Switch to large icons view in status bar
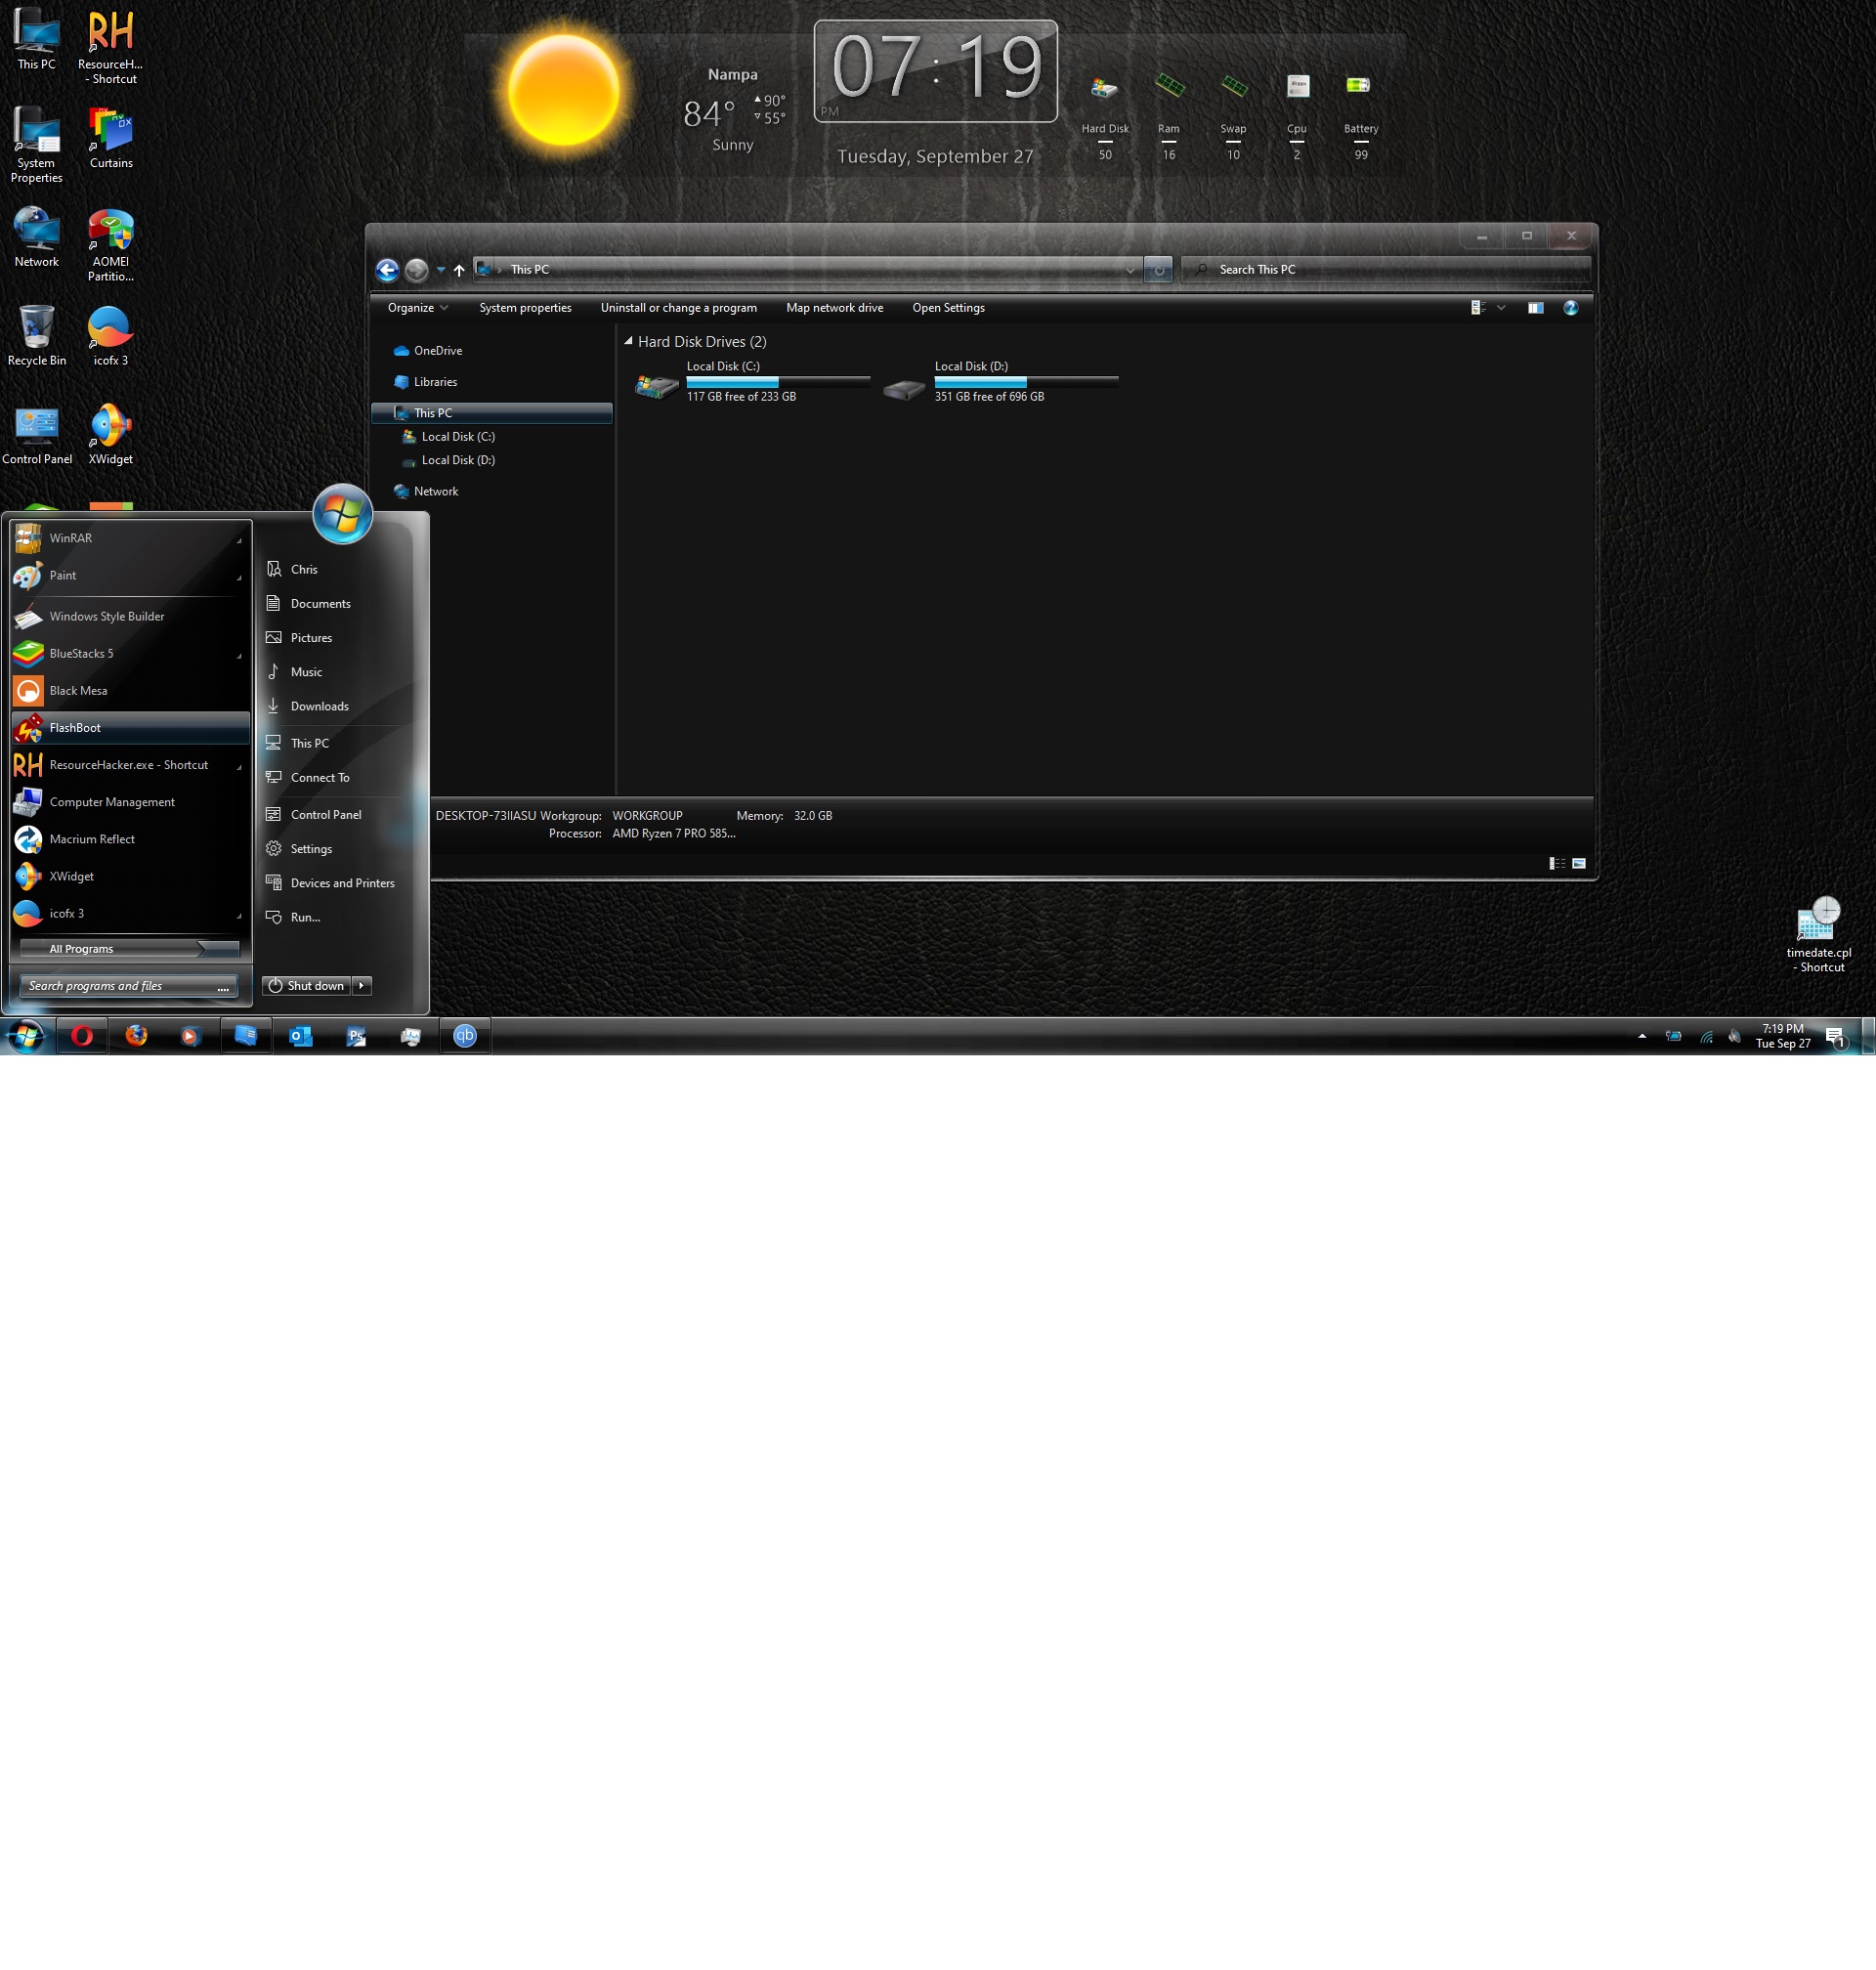The height and width of the screenshot is (1970, 1876). coord(1579,863)
